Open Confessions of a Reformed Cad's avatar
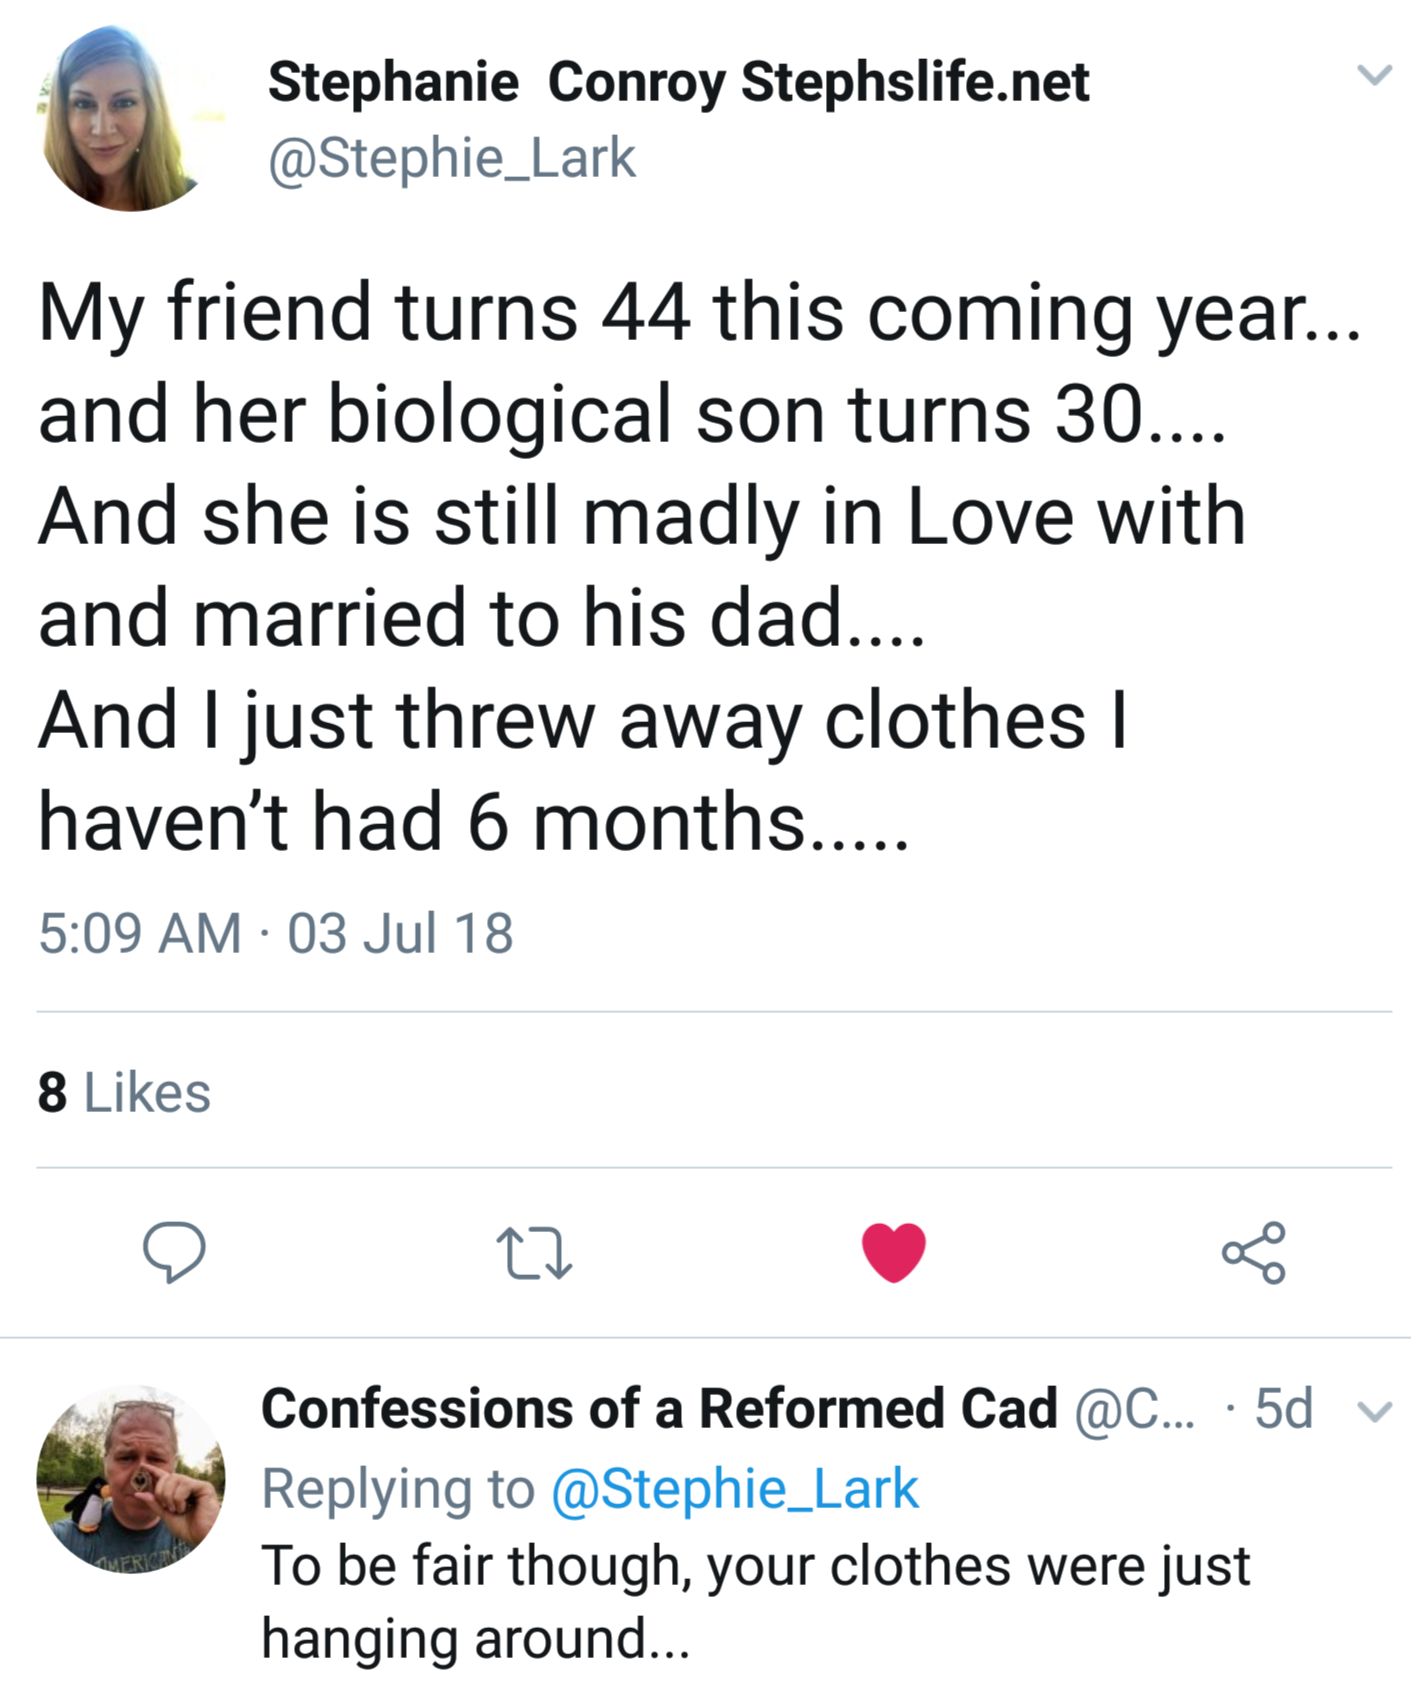 pos(130,1479)
